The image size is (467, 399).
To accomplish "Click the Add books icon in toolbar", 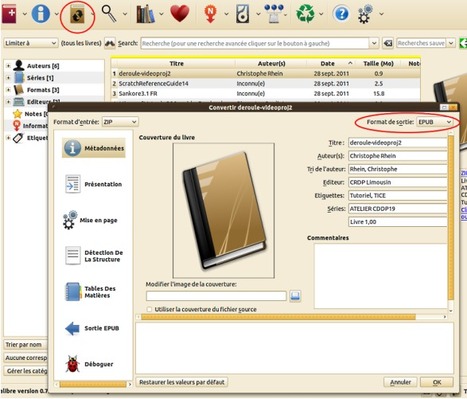I will click(9, 14).
